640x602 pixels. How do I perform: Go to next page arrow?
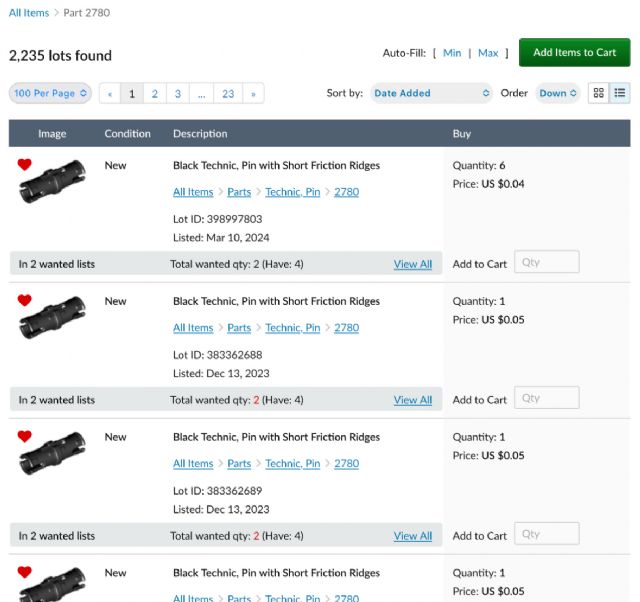click(x=253, y=94)
